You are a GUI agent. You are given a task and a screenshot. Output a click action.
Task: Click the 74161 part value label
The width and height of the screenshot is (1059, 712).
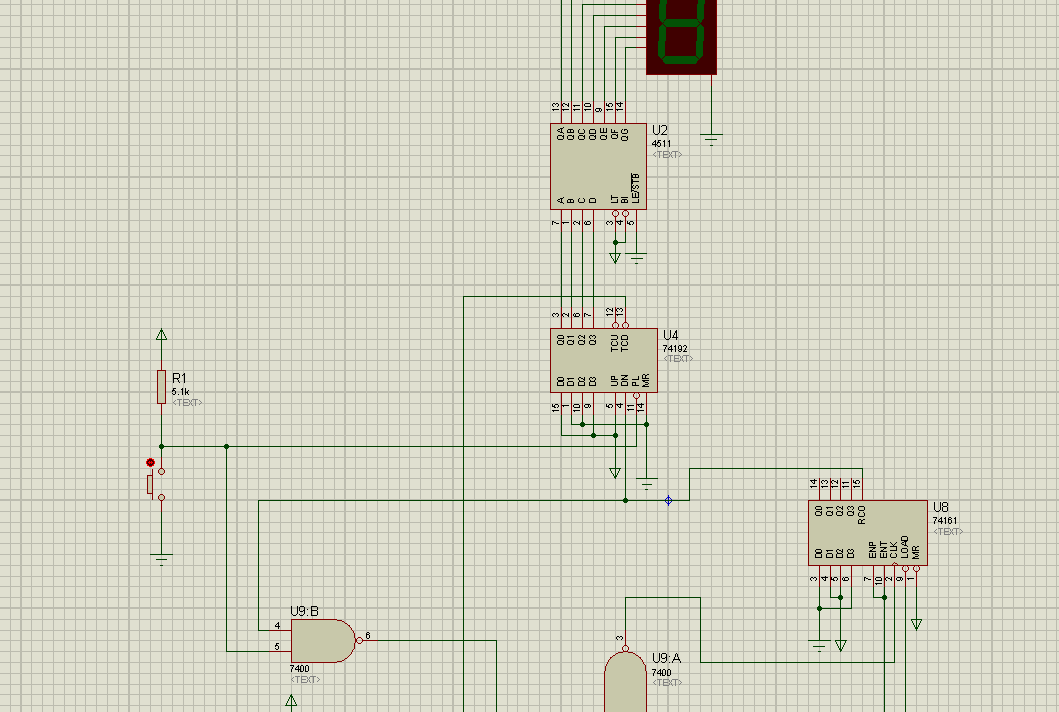[945, 521]
